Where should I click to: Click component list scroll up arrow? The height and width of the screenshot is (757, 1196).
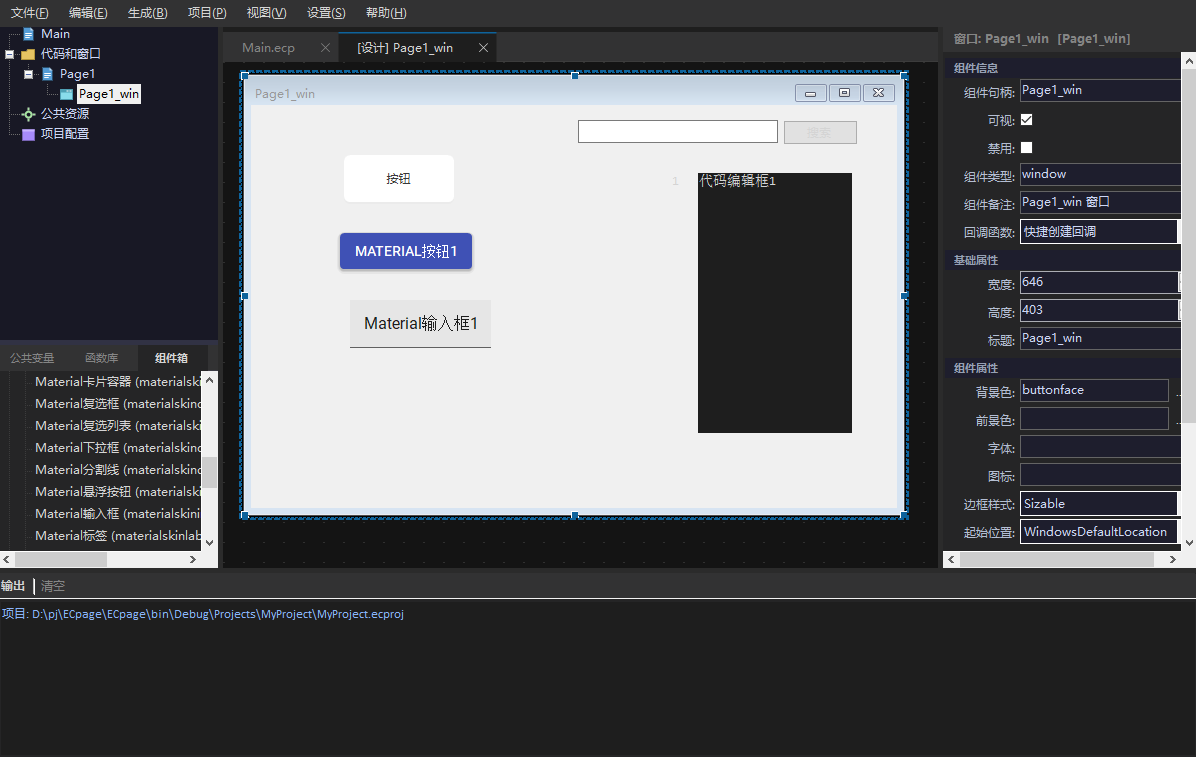tap(210, 379)
